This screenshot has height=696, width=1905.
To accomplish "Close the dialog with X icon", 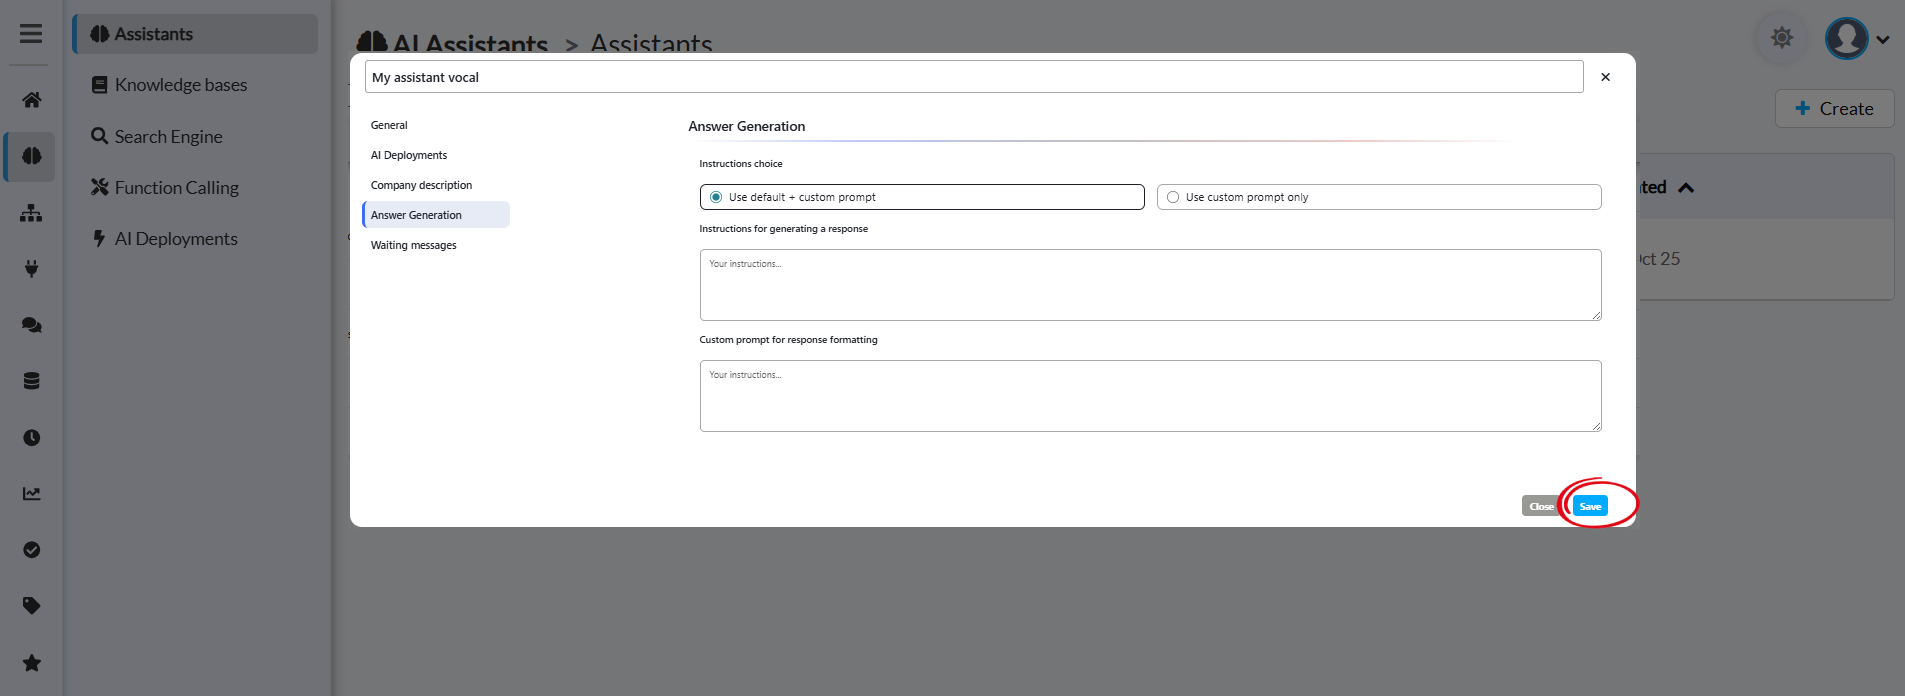I will [1605, 77].
